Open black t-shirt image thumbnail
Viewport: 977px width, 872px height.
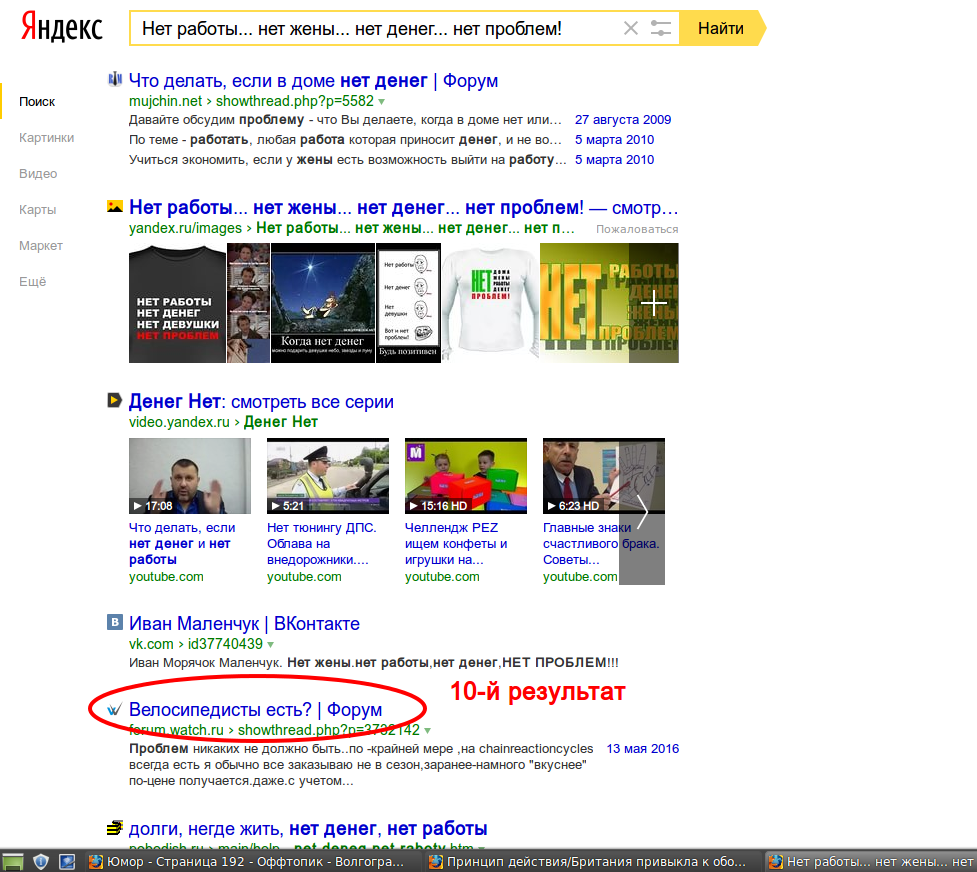pos(177,303)
